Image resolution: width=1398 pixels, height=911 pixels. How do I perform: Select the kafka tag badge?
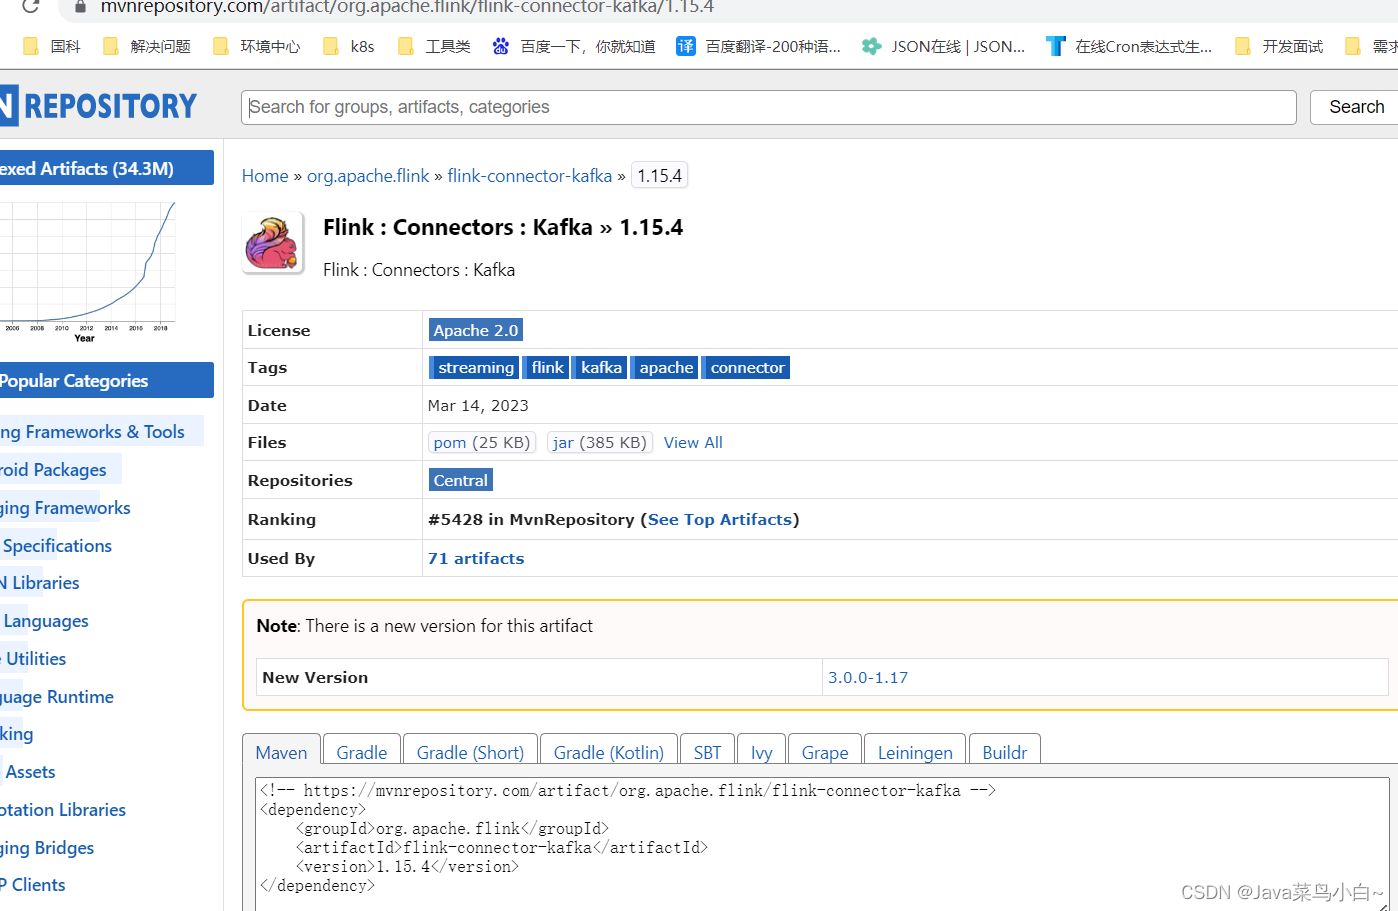point(600,367)
